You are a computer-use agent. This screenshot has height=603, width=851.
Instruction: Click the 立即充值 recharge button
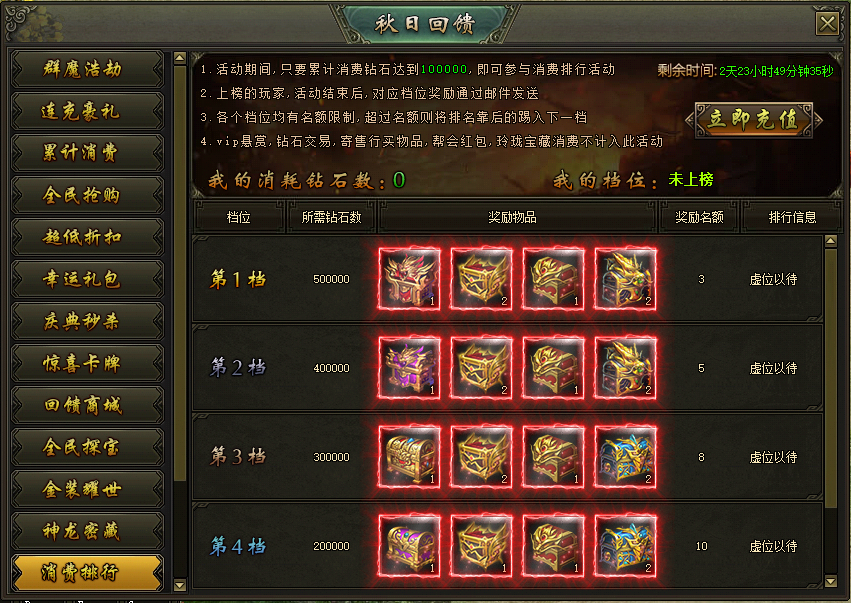(x=754, y=120)
